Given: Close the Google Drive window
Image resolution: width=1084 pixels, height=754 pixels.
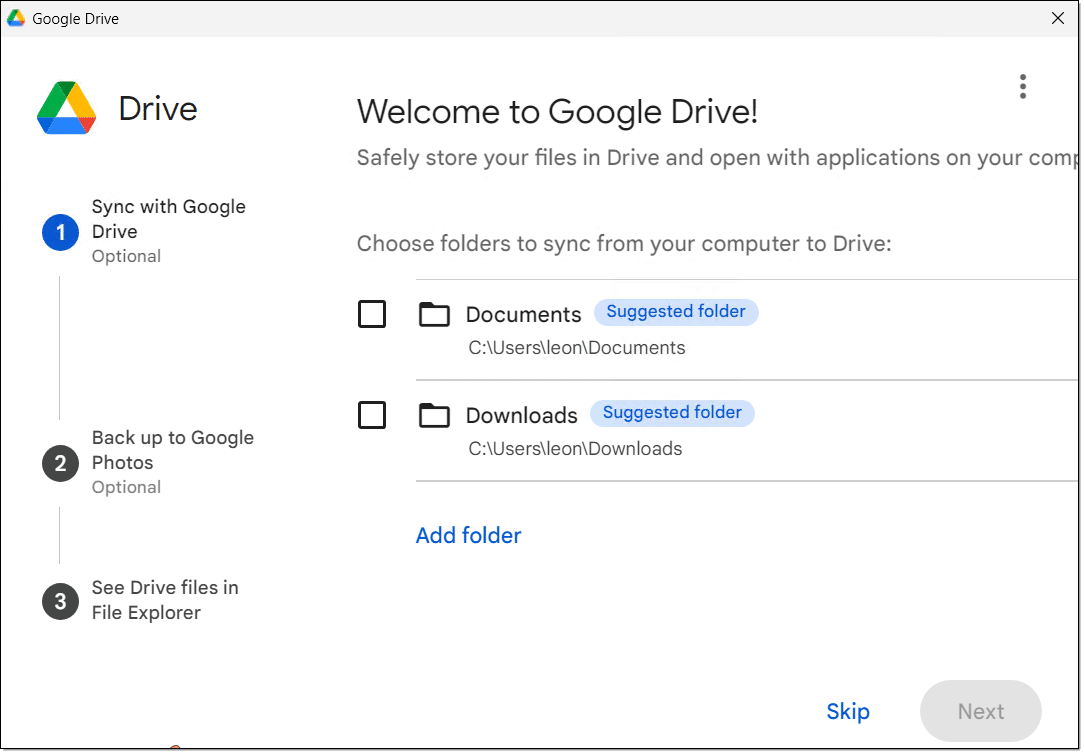Looking at the screenshot, I should click(x=1058, y=18).
